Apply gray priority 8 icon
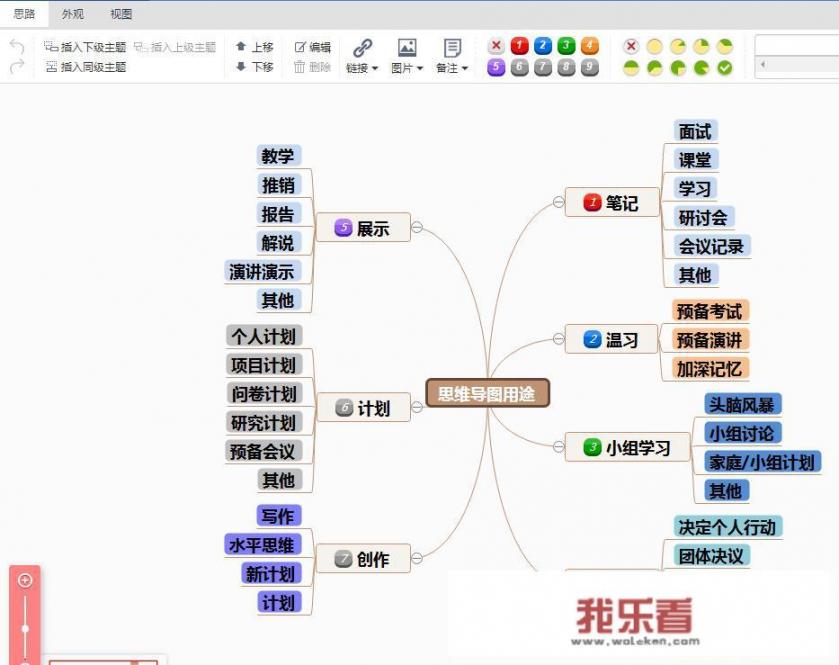The image size is (839, 665). coord(566,67)
